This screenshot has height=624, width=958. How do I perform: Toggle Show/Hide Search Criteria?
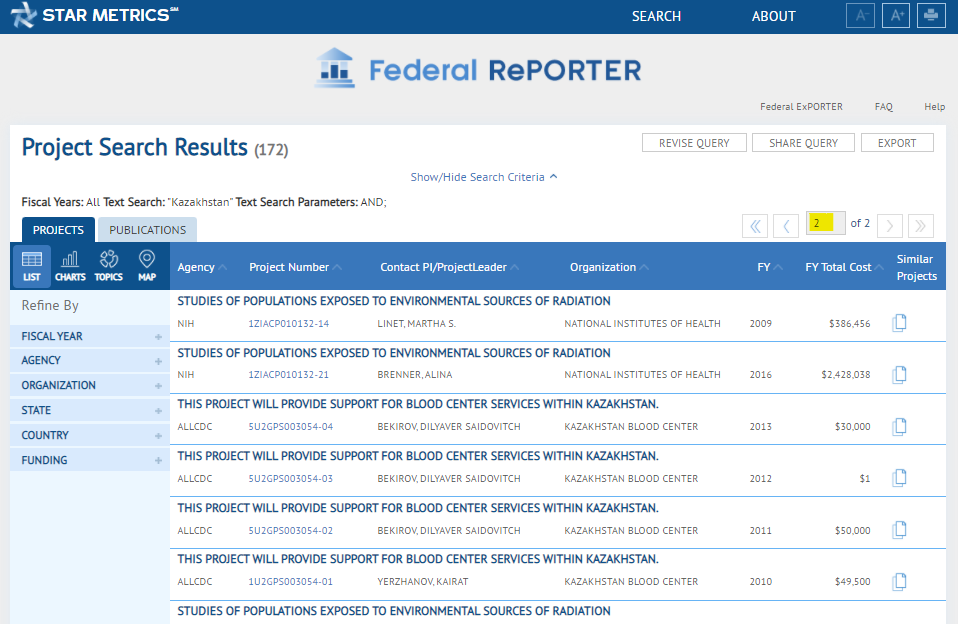coord(483,177)
